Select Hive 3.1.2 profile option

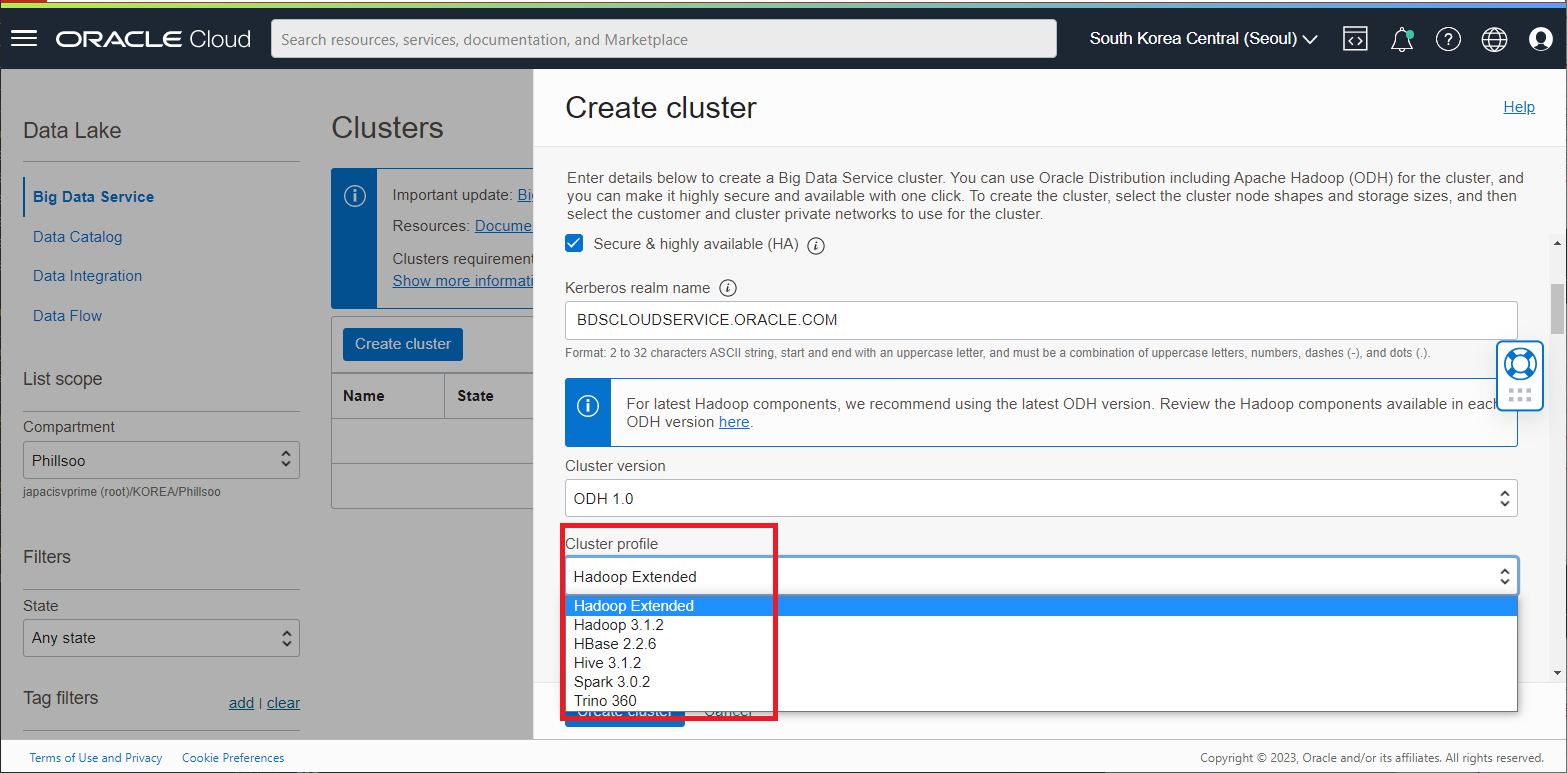pyautogui.click(x=1041, y=663)
